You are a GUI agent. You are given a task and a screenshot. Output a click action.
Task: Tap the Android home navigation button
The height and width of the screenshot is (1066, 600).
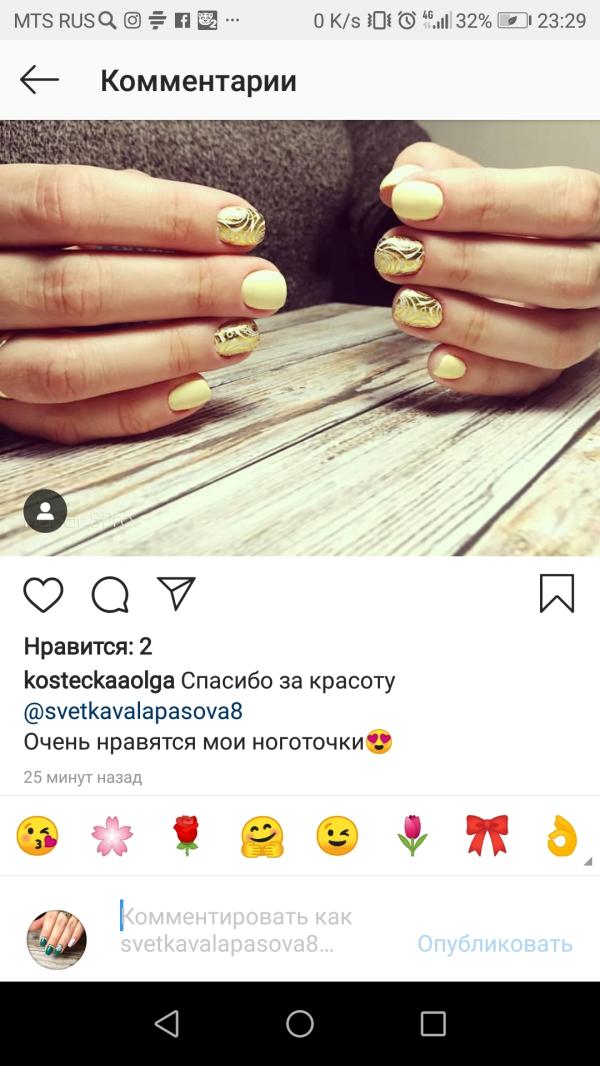point(300,1023)
